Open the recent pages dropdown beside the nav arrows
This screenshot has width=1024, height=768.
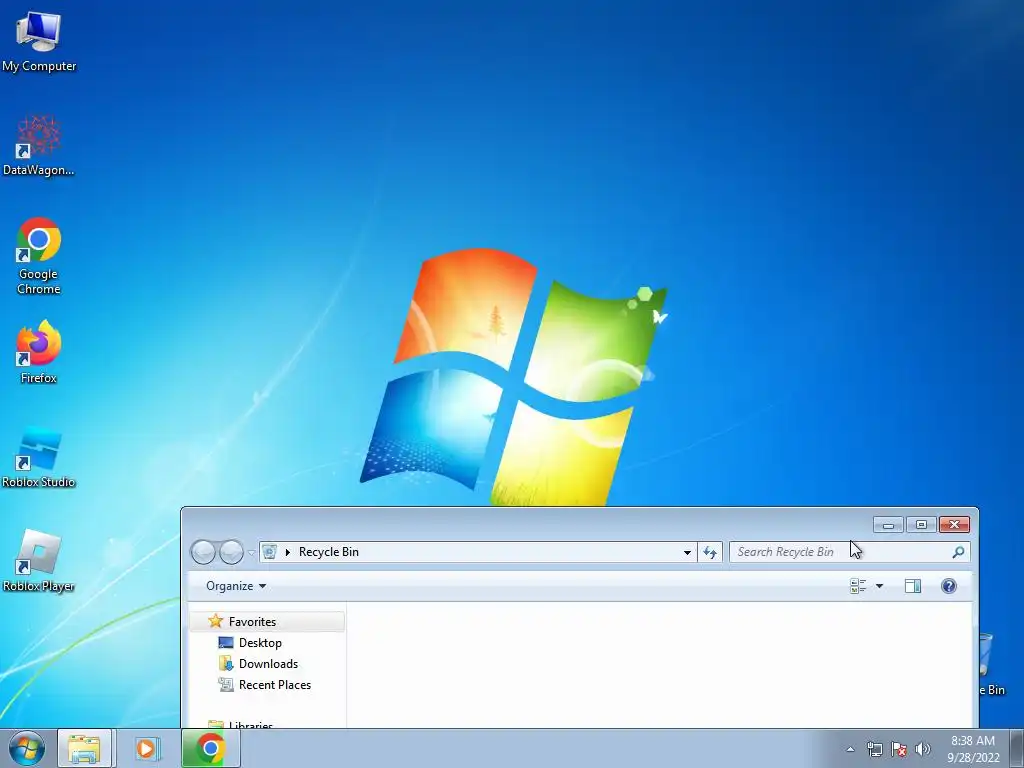[x=251, y=553]
